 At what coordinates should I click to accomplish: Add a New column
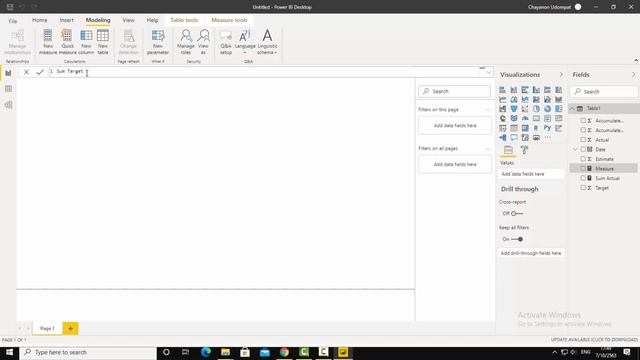(86, 42)
